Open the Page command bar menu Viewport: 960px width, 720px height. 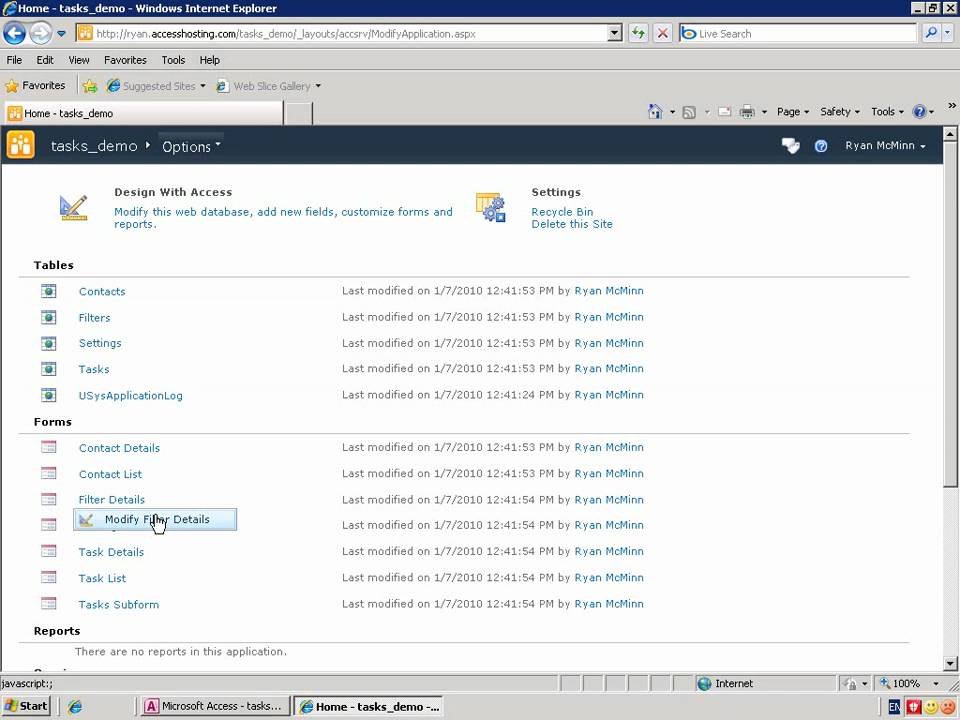point(793,111)
